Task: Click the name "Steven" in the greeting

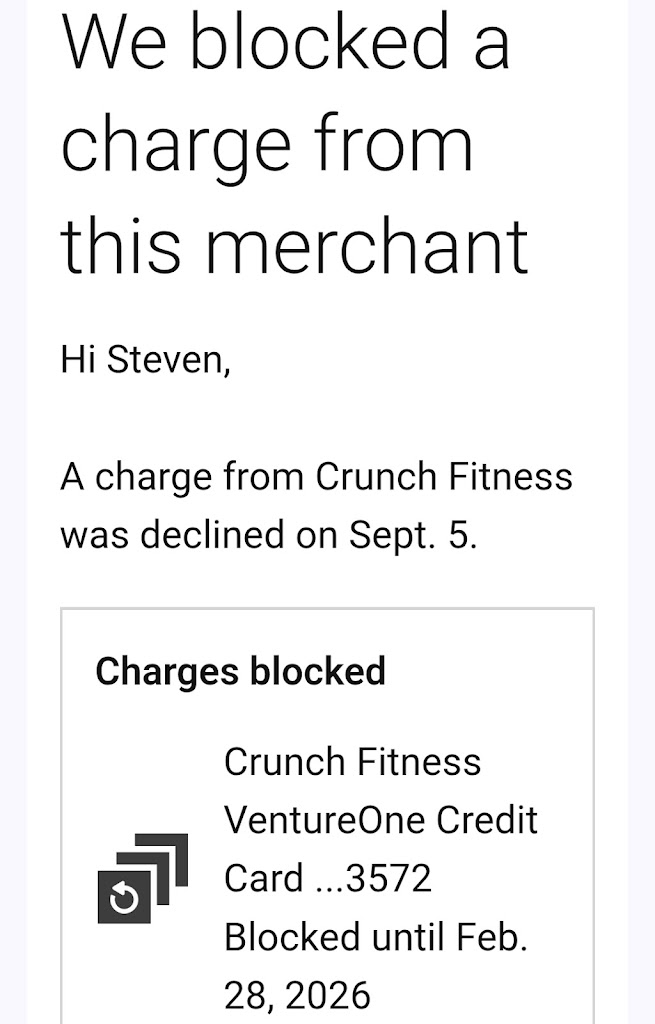Action: [168, 359]
